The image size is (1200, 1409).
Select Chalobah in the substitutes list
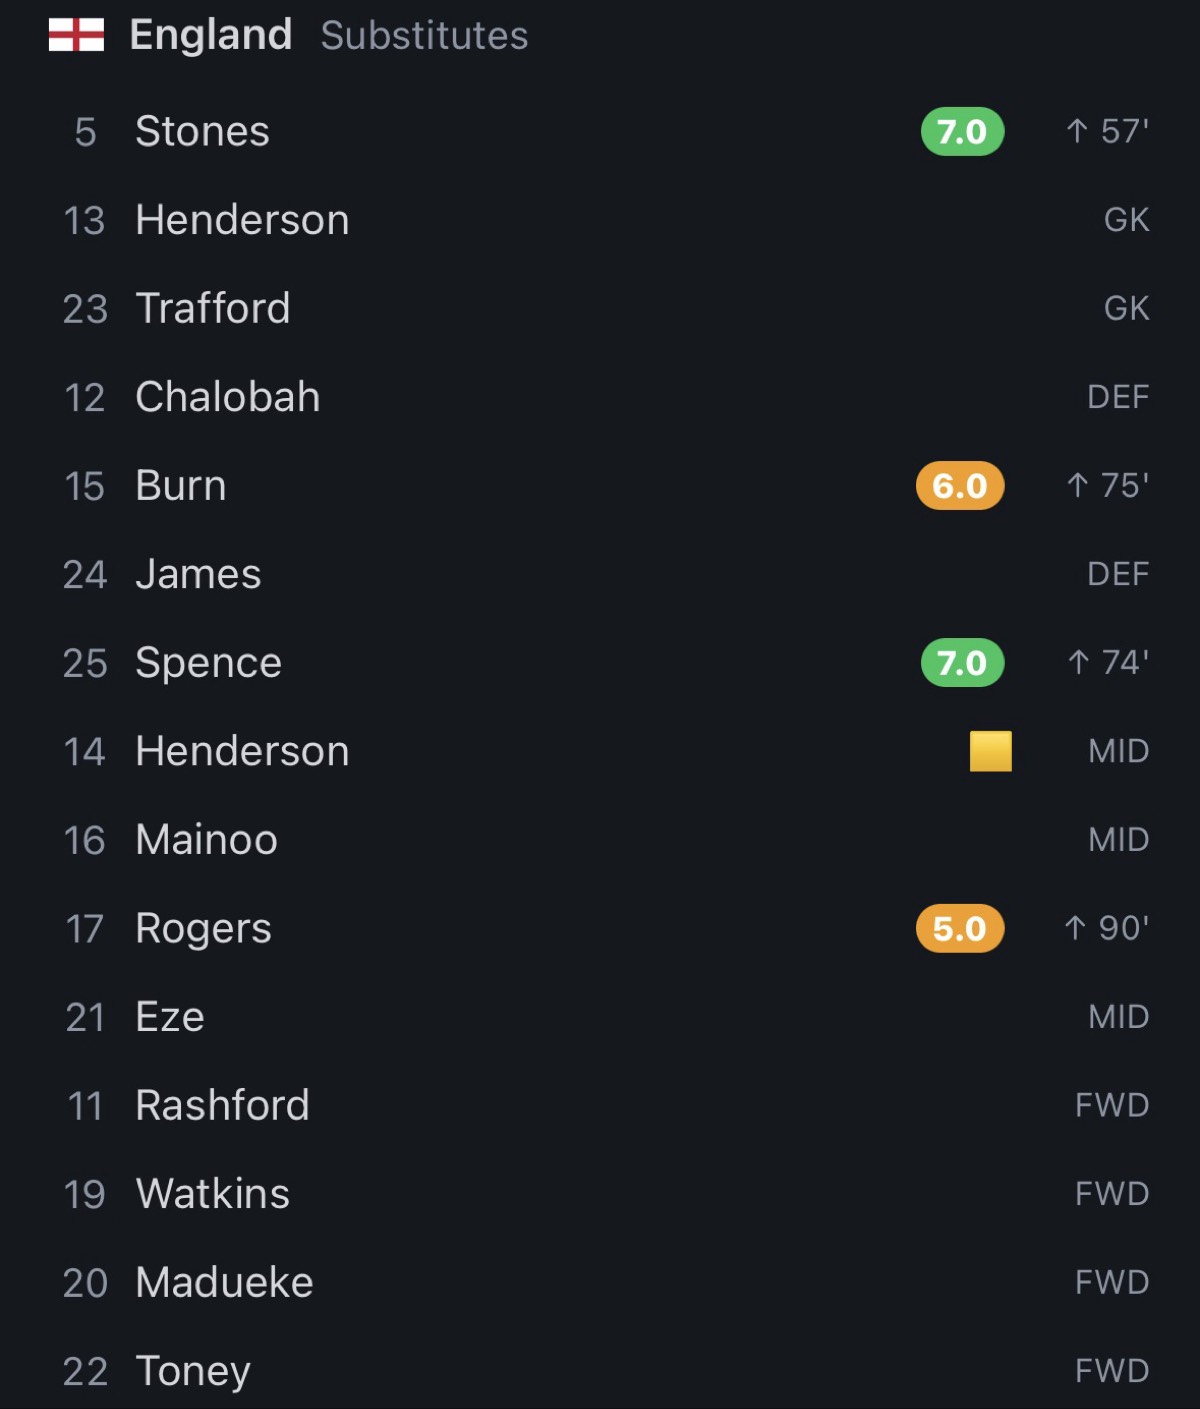(600, 397)
